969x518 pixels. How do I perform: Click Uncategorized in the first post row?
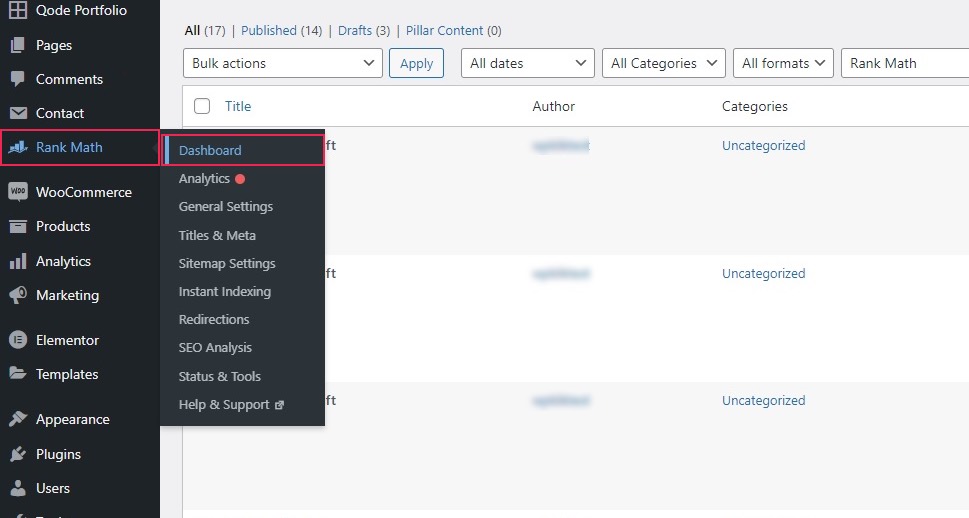point(763,145)
